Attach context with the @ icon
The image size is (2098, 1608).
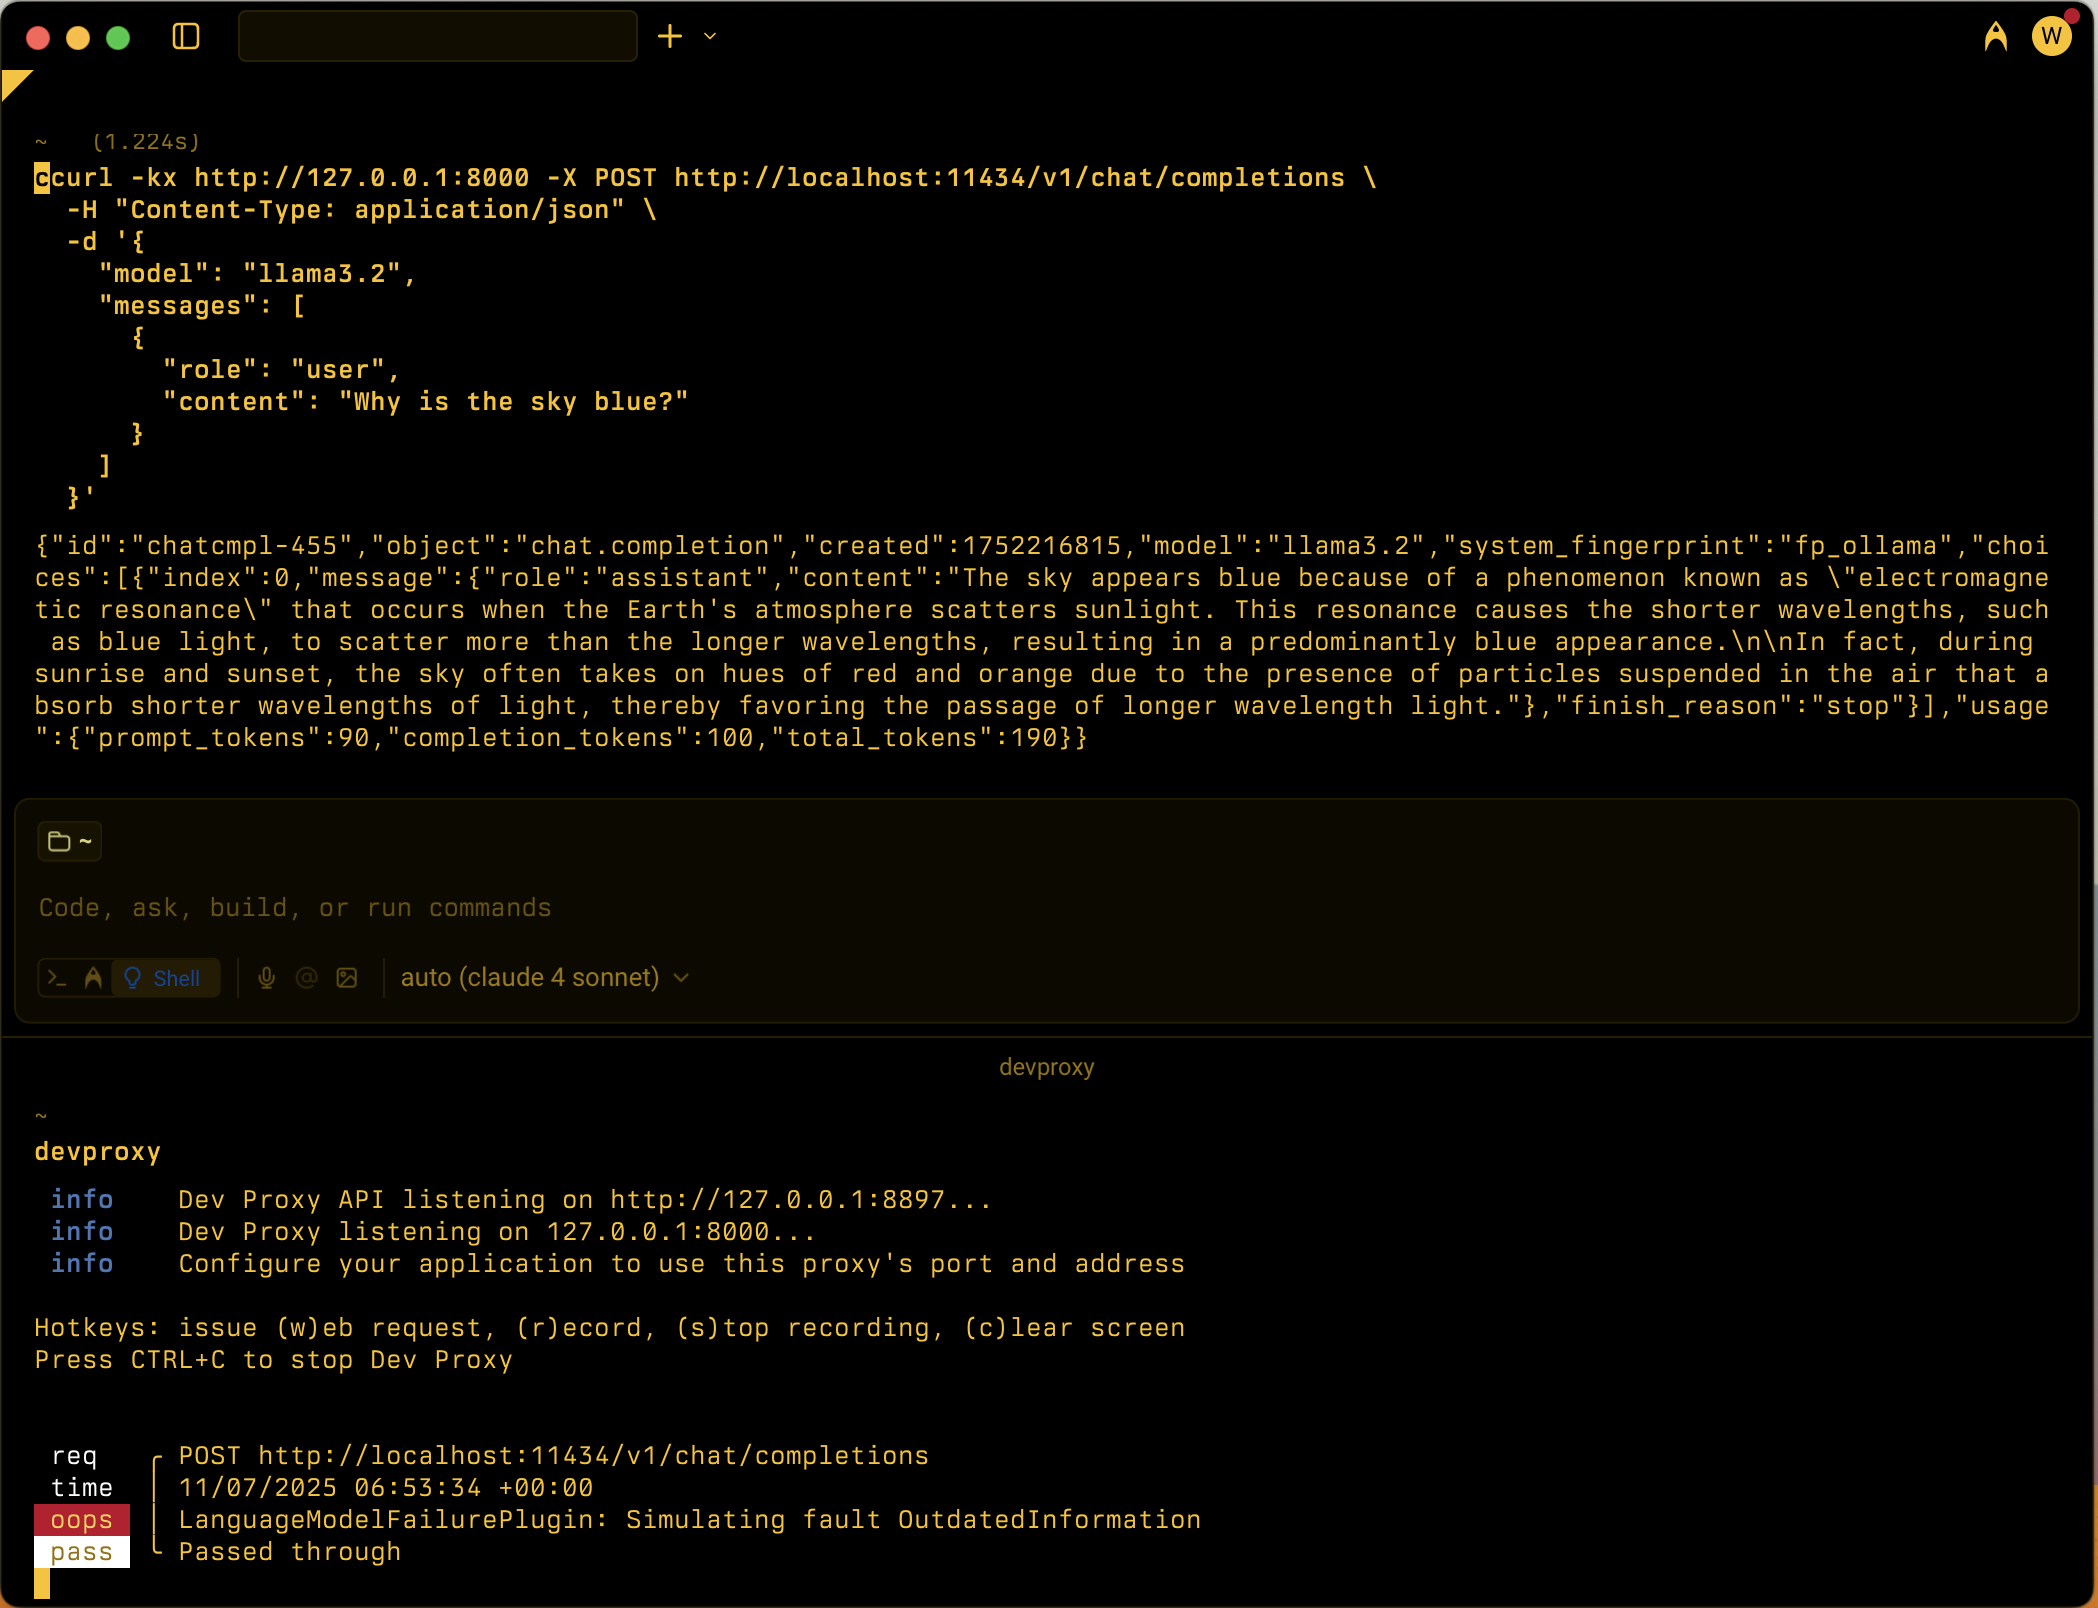[x=307, y=978]
